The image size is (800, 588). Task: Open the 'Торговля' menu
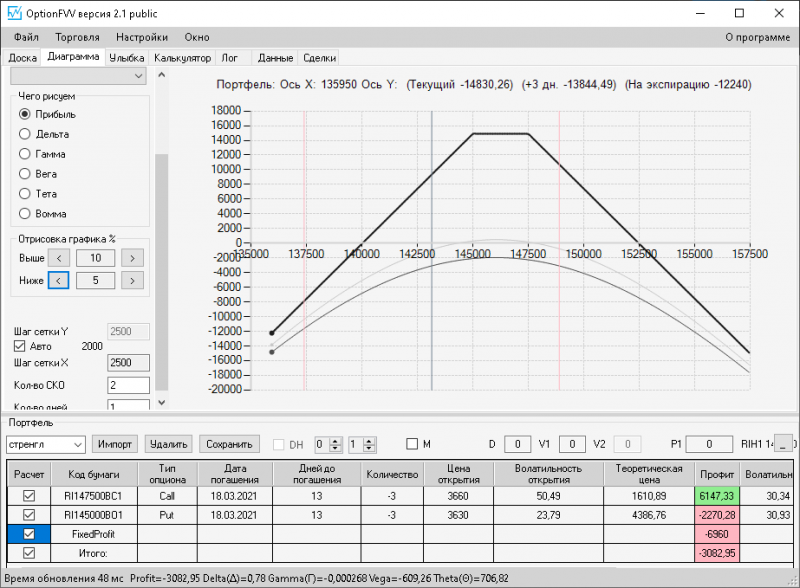click(x=77, y=37)
